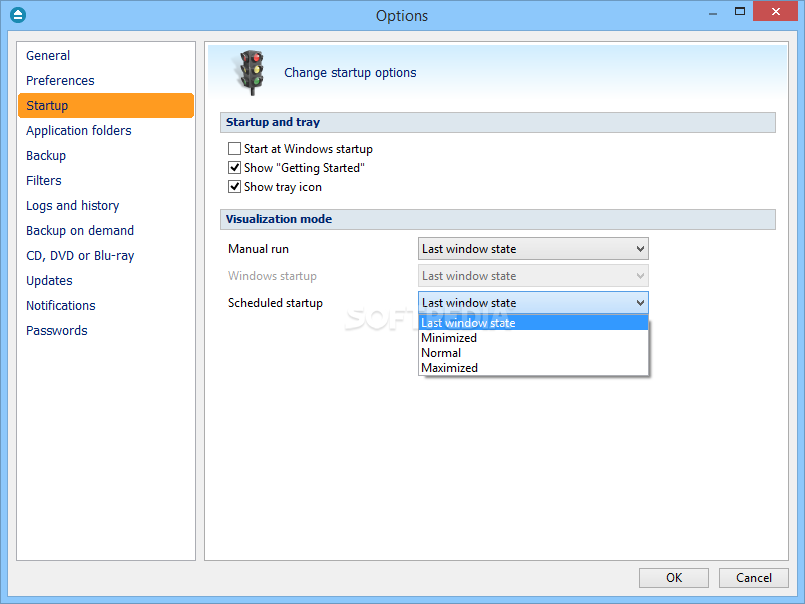805x604 pixels.
Task: Open Backup on demand settings
Action: coord(106,231)
